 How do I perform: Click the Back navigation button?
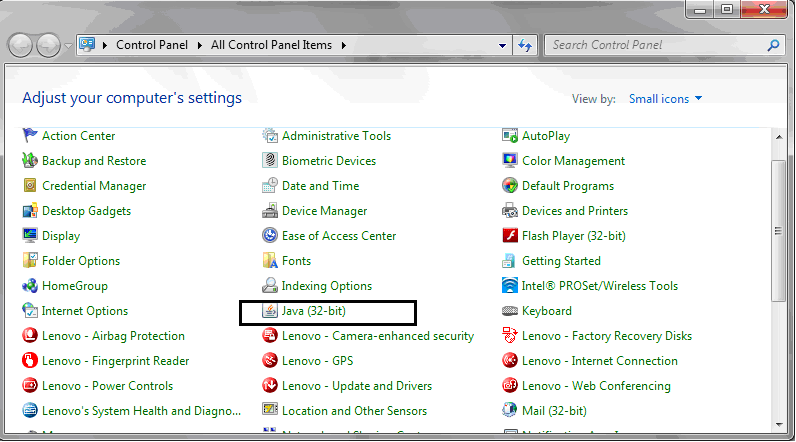21,45
